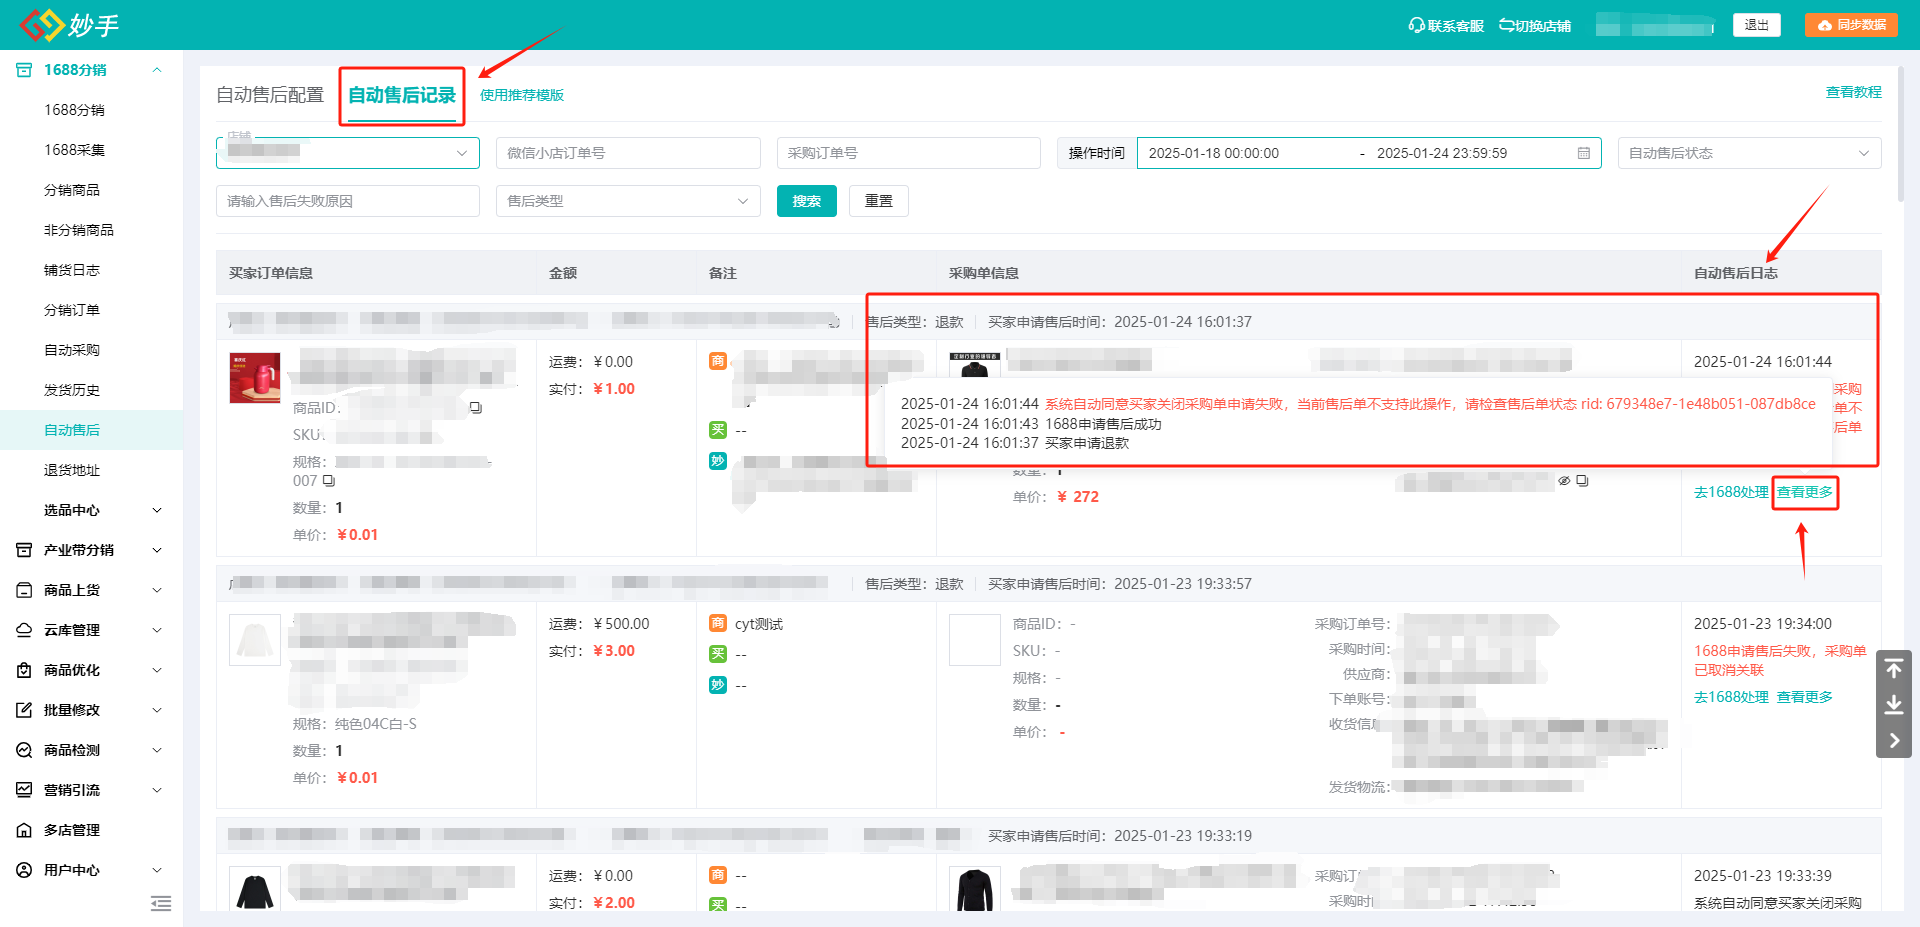Viewport: 1920px width, 927px height.
Task: Open the white shirt product thumbnail
Action: 255,640
